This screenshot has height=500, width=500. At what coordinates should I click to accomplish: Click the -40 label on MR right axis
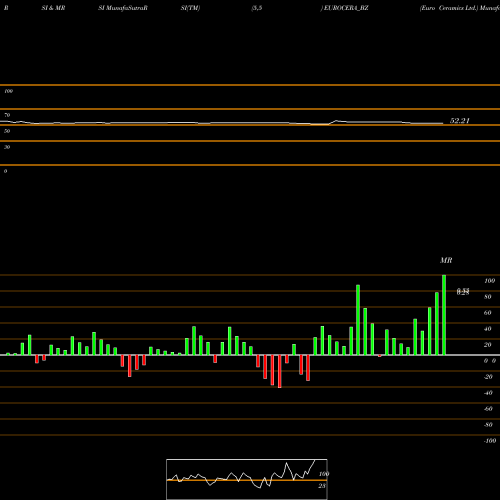click(488, 393)
